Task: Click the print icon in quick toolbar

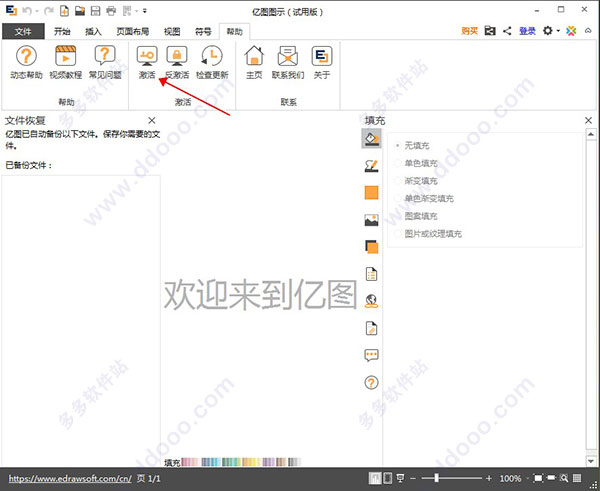Action: coord(111,11)
